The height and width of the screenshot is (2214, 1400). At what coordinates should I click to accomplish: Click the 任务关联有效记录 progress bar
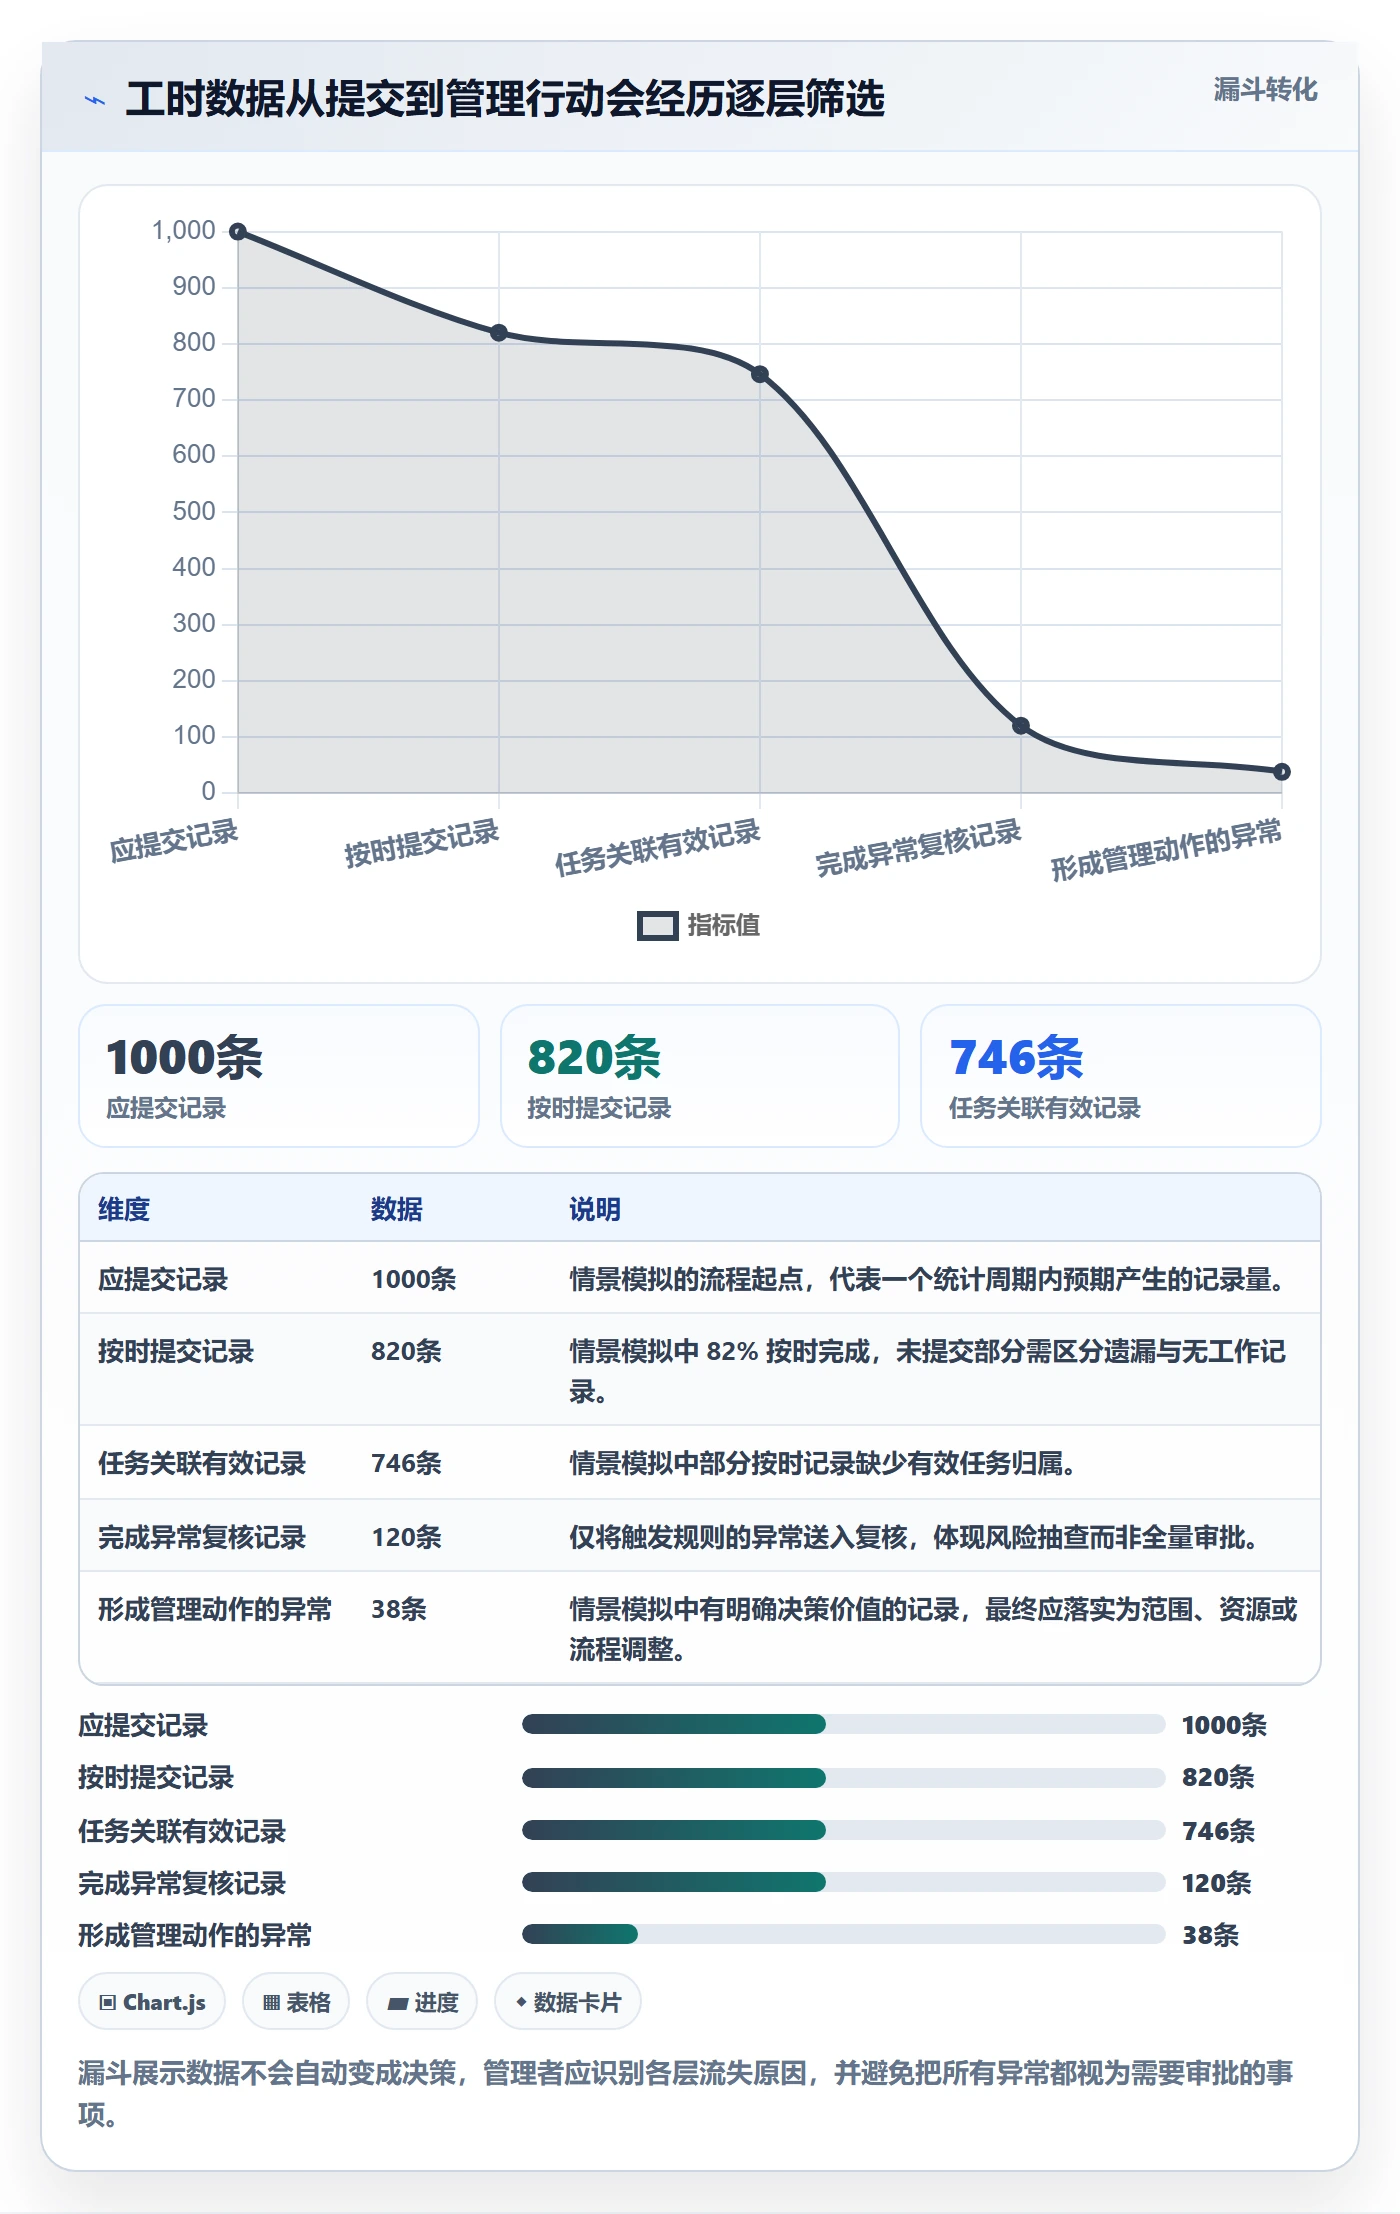coord(843,1830)
